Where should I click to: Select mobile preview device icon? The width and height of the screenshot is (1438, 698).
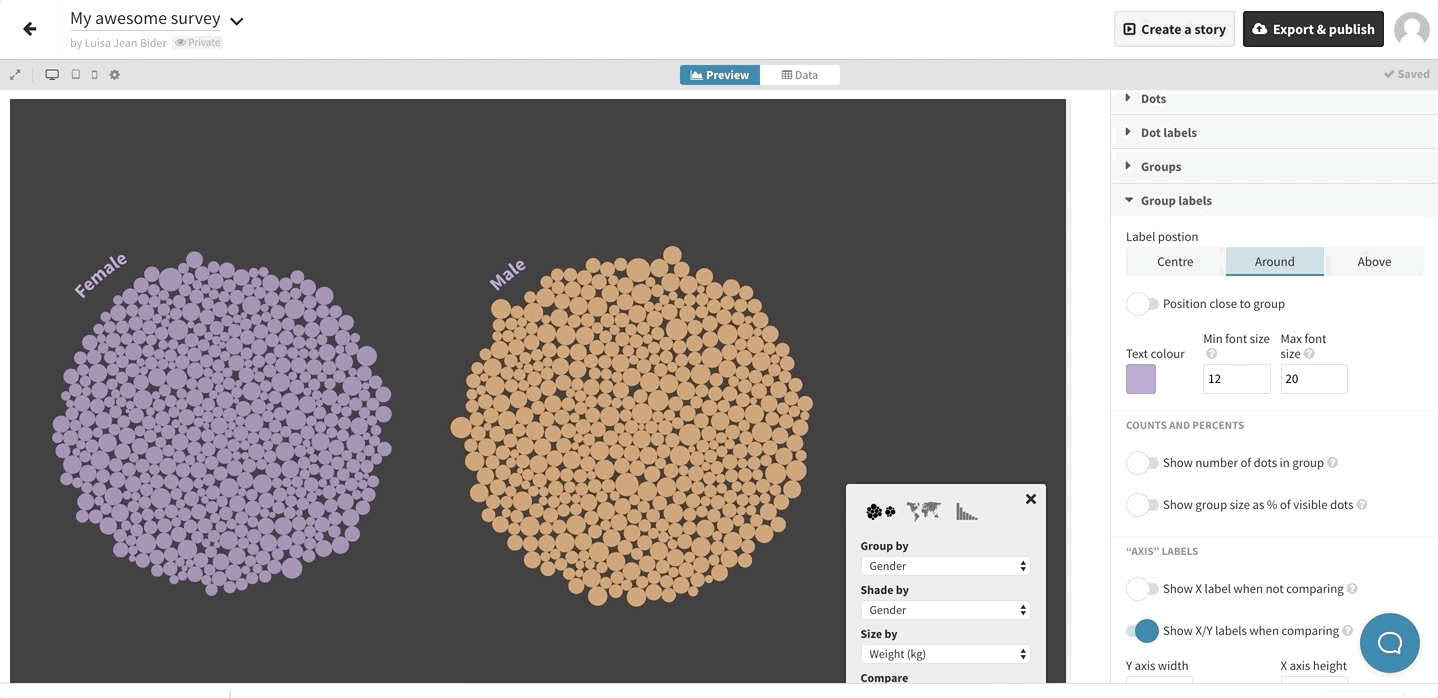click(x=95, y=75)
